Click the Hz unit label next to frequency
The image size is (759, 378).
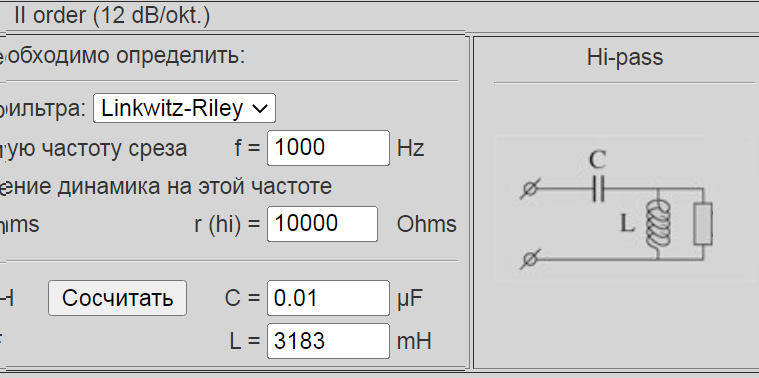coord(410,148)
